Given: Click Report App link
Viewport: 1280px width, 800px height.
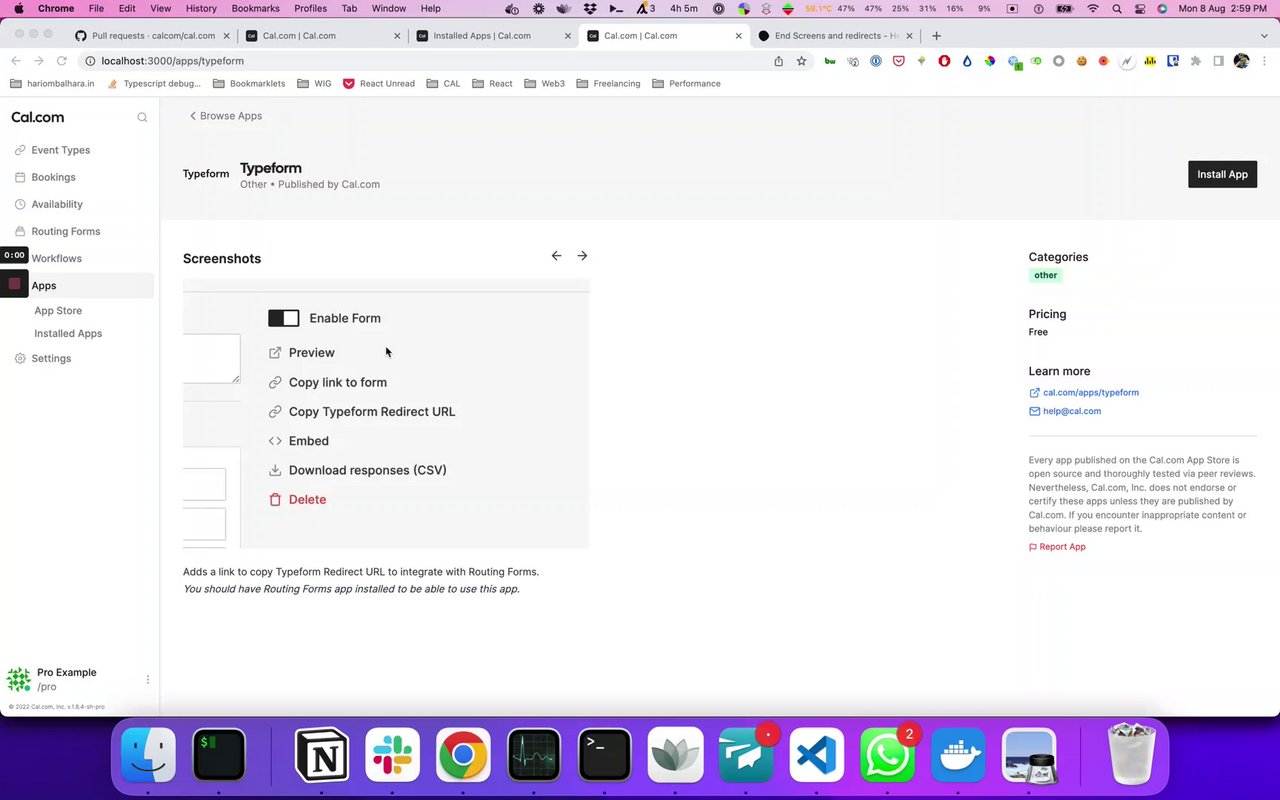Looking at the screenshot, I should pos(1057,547).
